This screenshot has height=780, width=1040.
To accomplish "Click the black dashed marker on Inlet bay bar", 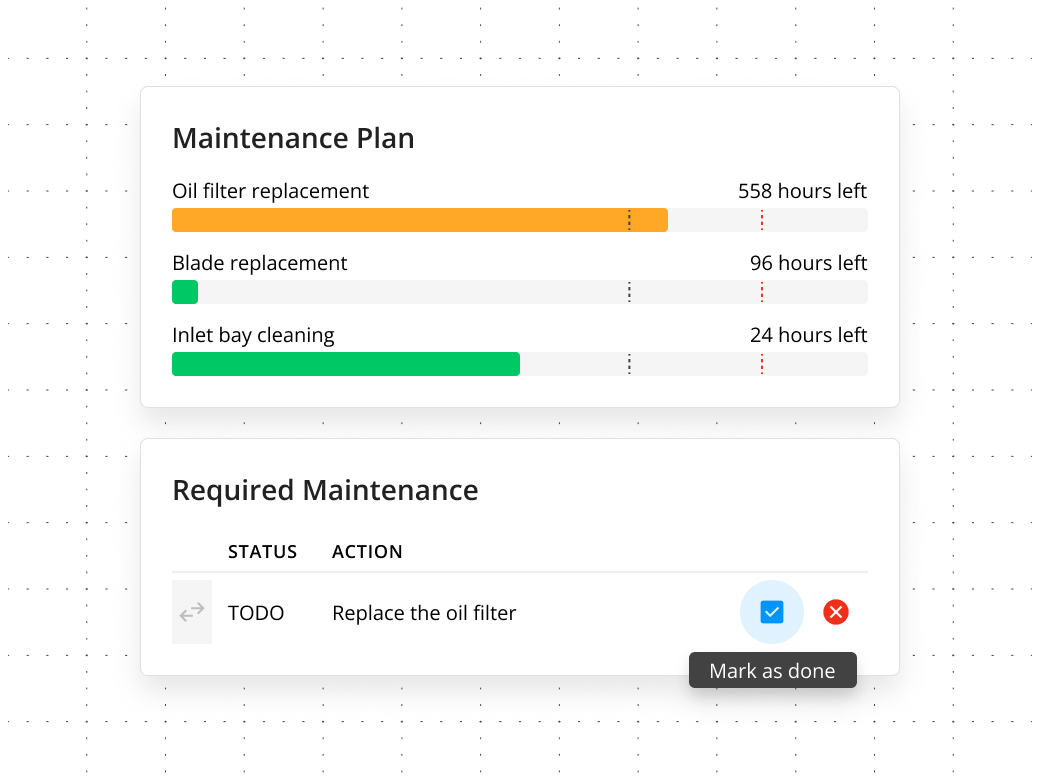I will click(629, 364).
